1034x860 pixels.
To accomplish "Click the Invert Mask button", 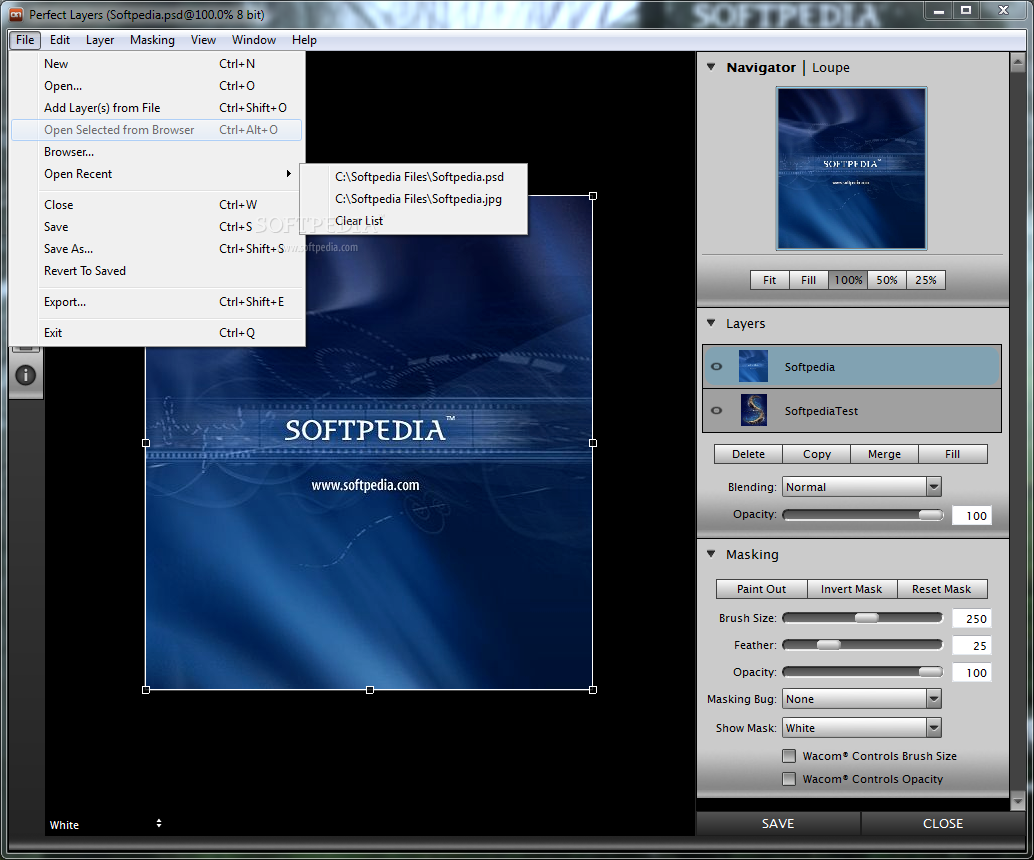I will point(852,589).
